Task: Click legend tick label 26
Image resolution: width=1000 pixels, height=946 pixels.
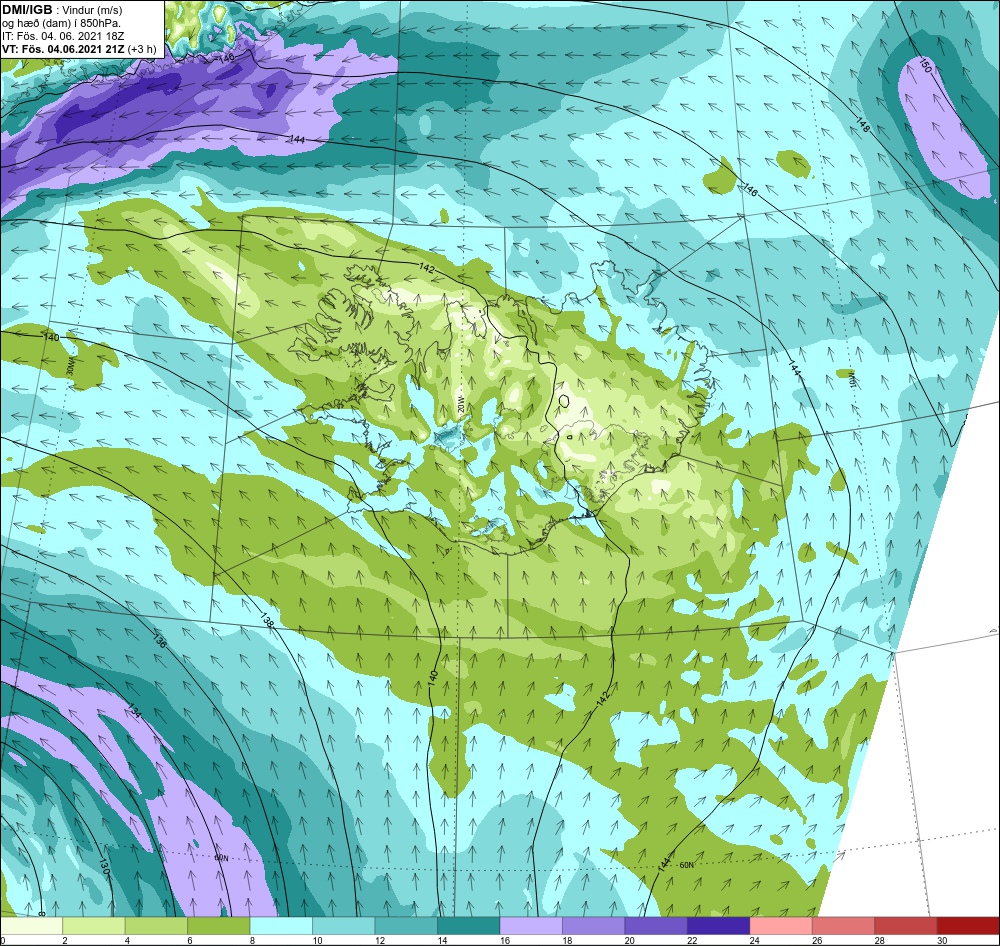Action: [817, 940]
